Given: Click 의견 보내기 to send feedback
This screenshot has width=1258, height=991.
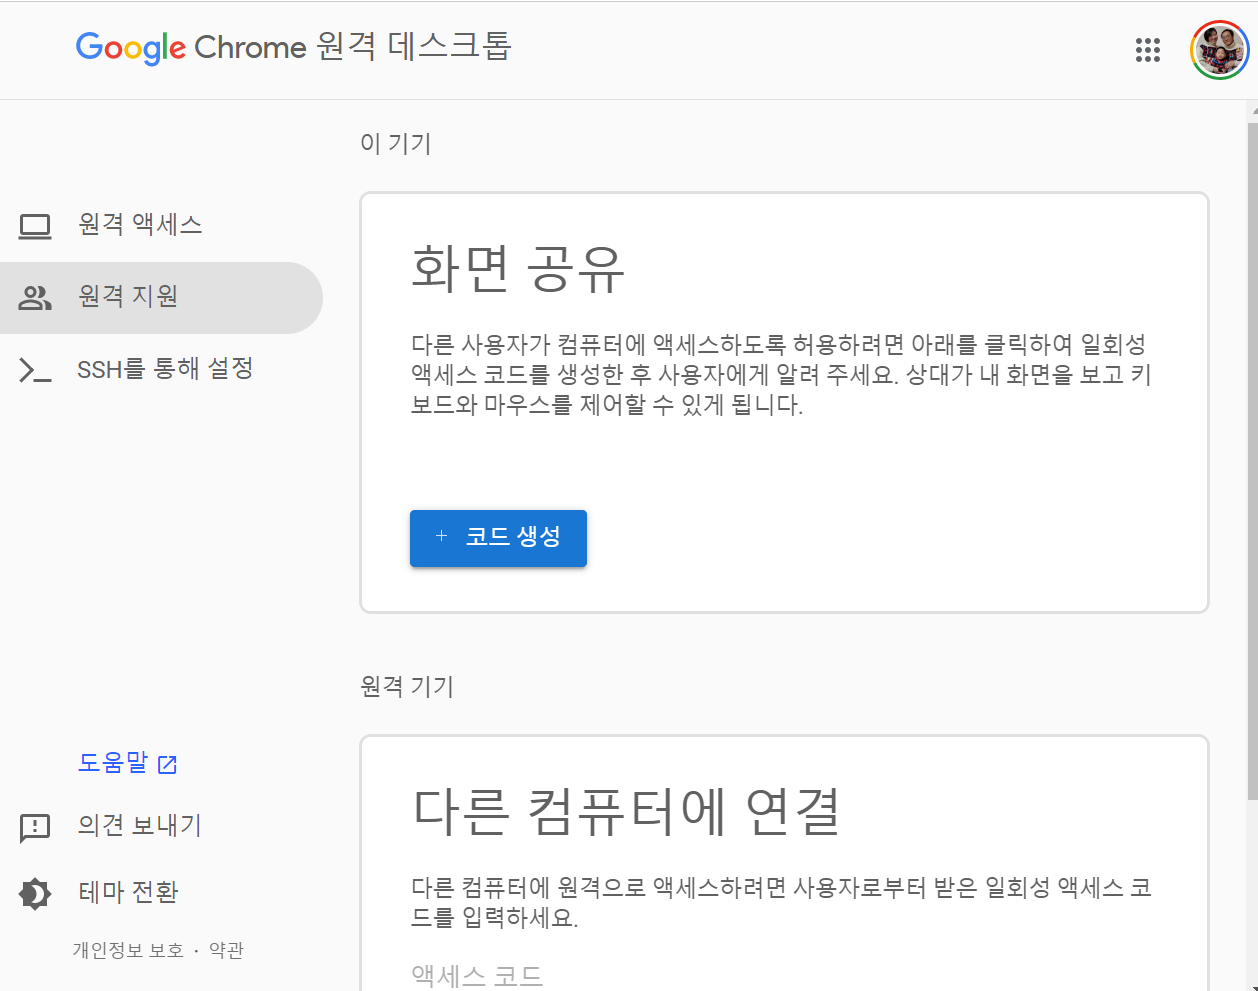Looking at the screenshot, I should pos(140,826).
